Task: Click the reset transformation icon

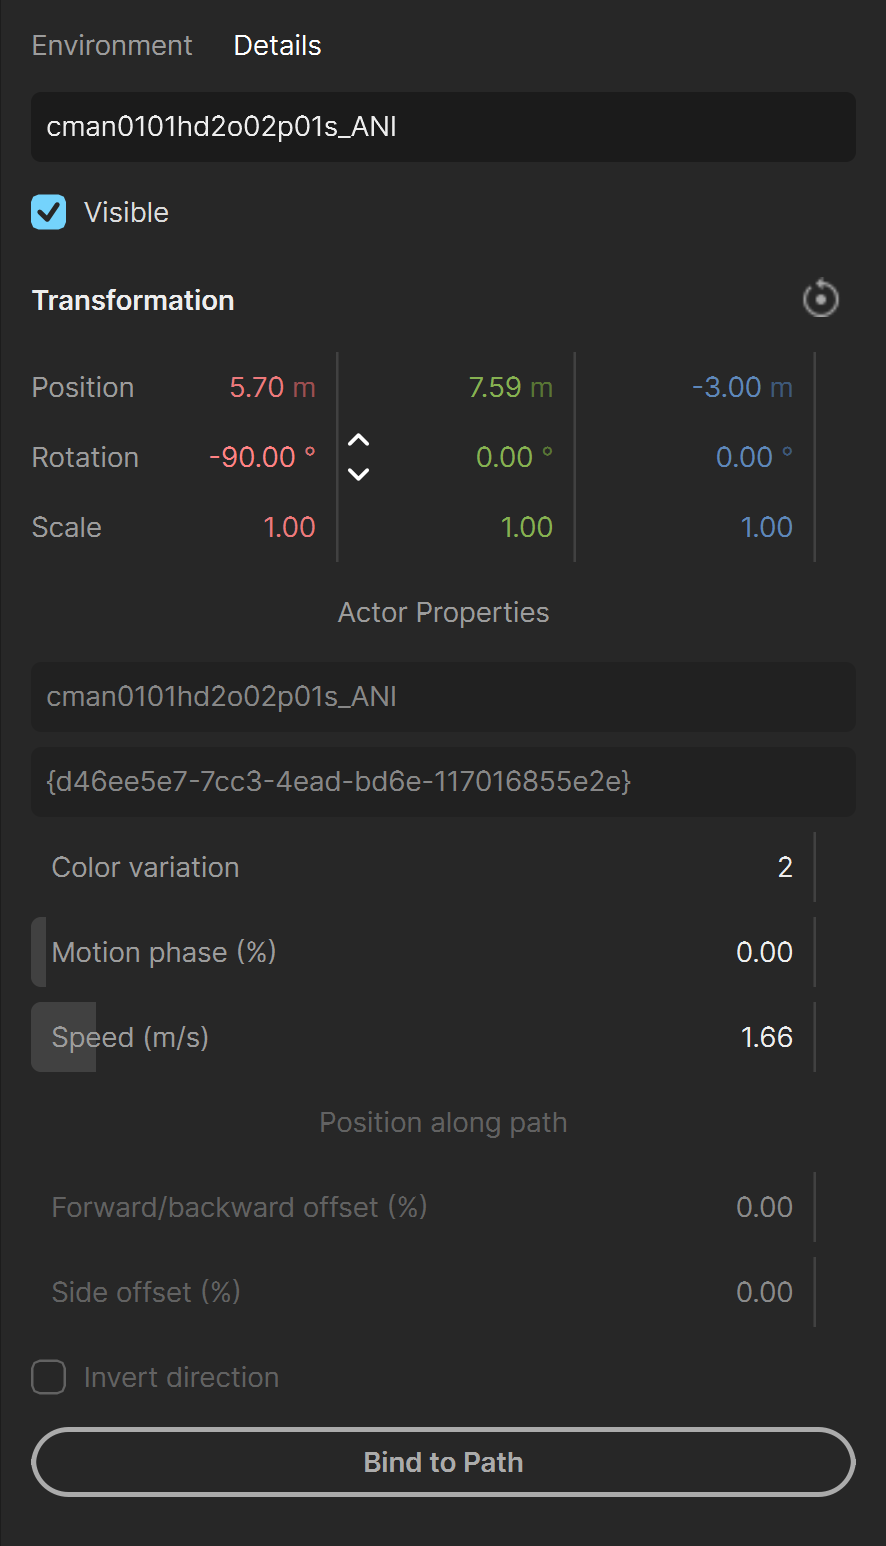Action: 821,299
